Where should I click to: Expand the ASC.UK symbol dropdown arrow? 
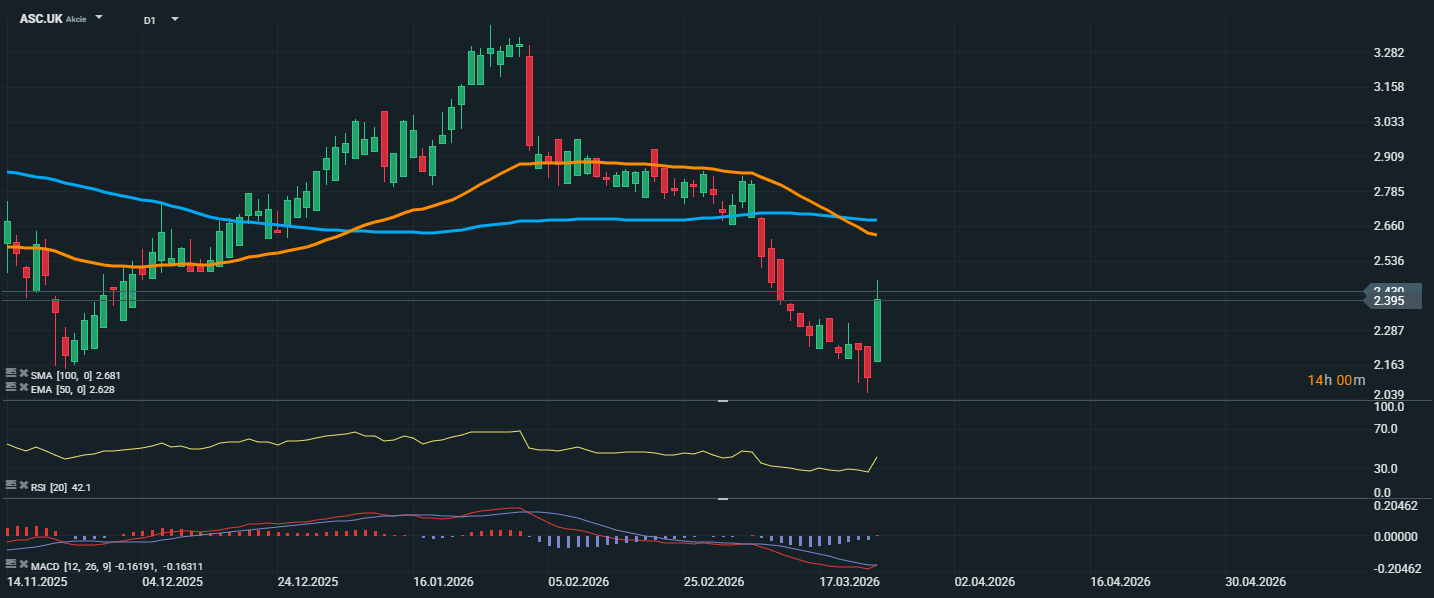coord(99,18)
